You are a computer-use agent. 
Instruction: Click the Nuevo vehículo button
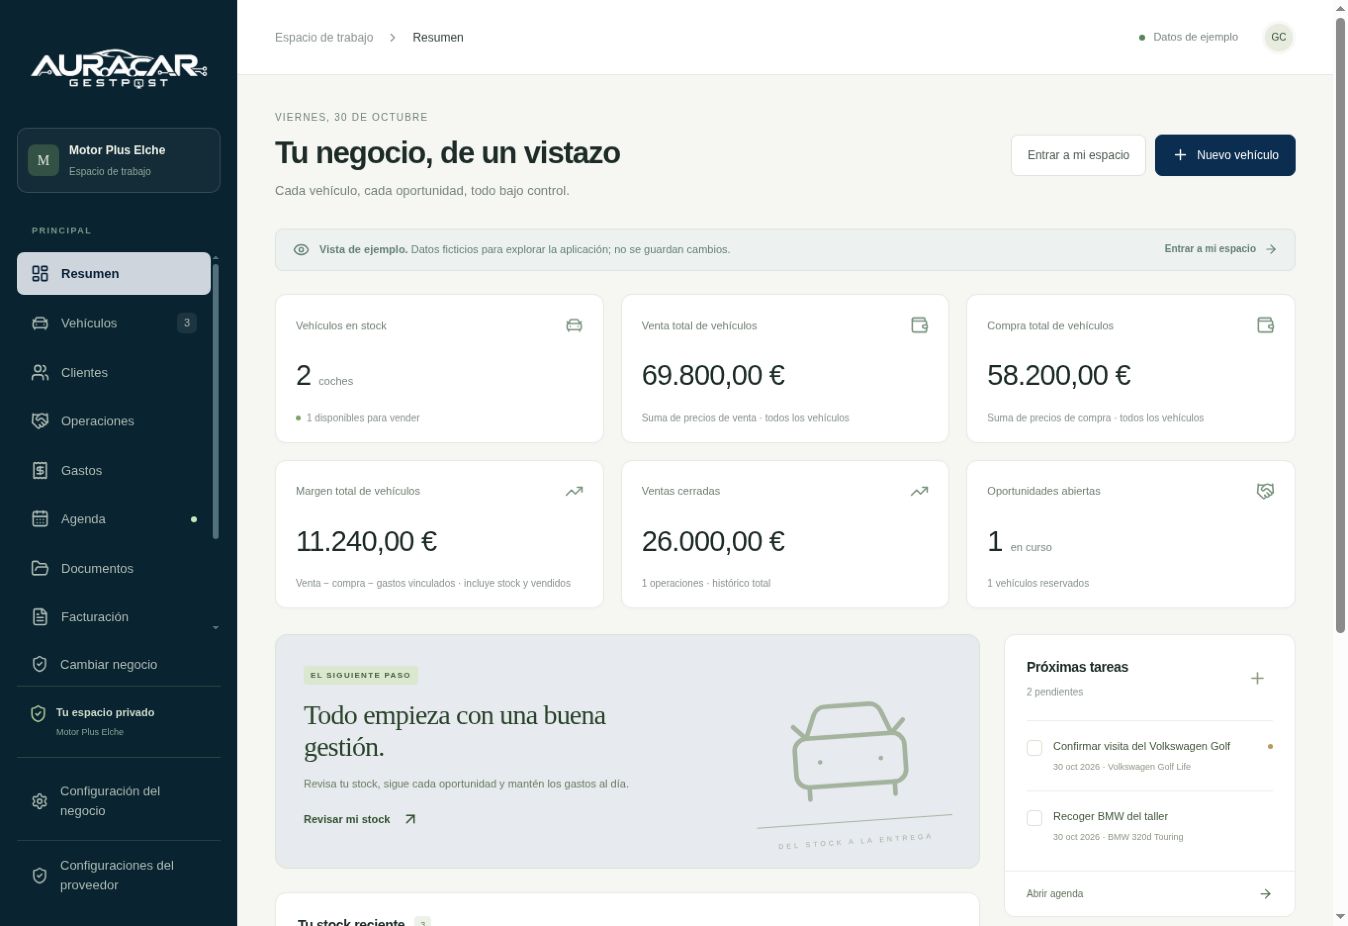coord(1225,155)
